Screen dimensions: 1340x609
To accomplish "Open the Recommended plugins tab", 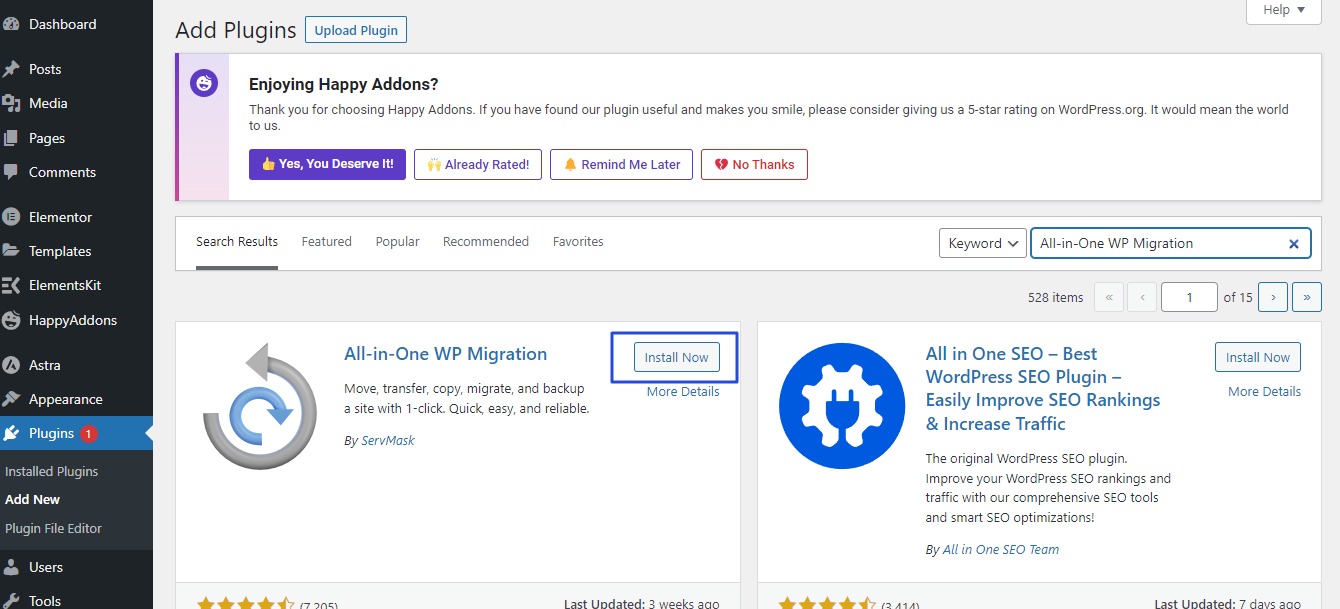I will 485,242.
